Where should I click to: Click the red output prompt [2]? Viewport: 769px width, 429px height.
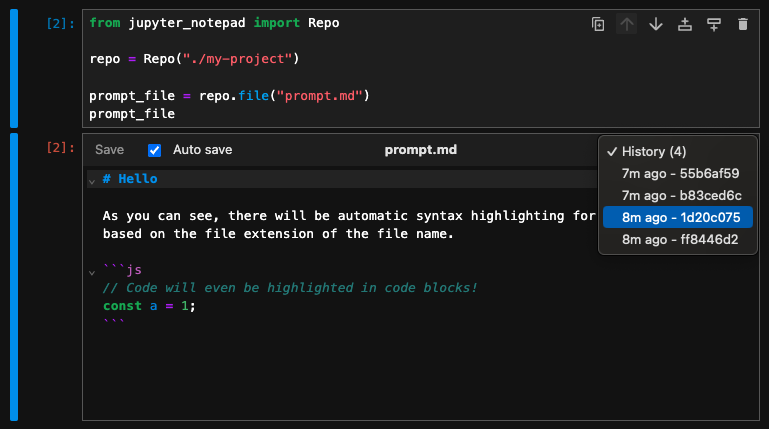point(60,148)
